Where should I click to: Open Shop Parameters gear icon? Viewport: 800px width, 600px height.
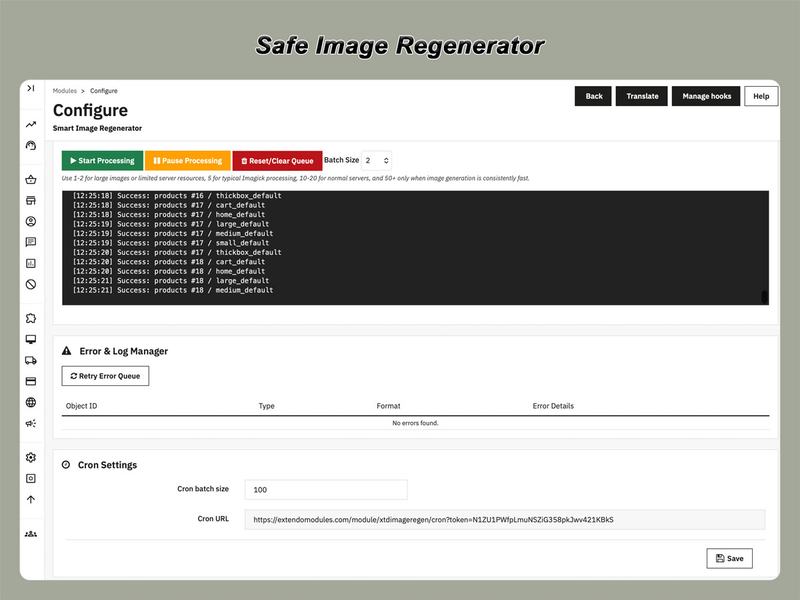pos(31,457)
